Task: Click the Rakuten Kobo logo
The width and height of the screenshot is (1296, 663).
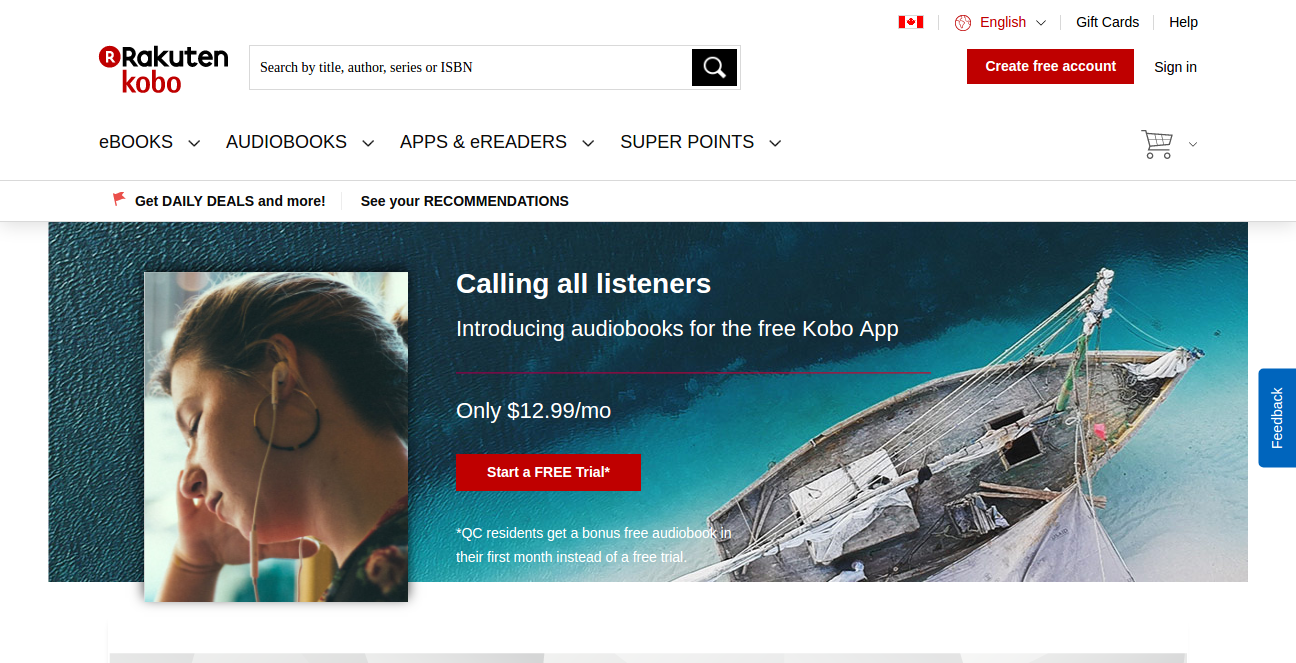Action: click(163, 68)
